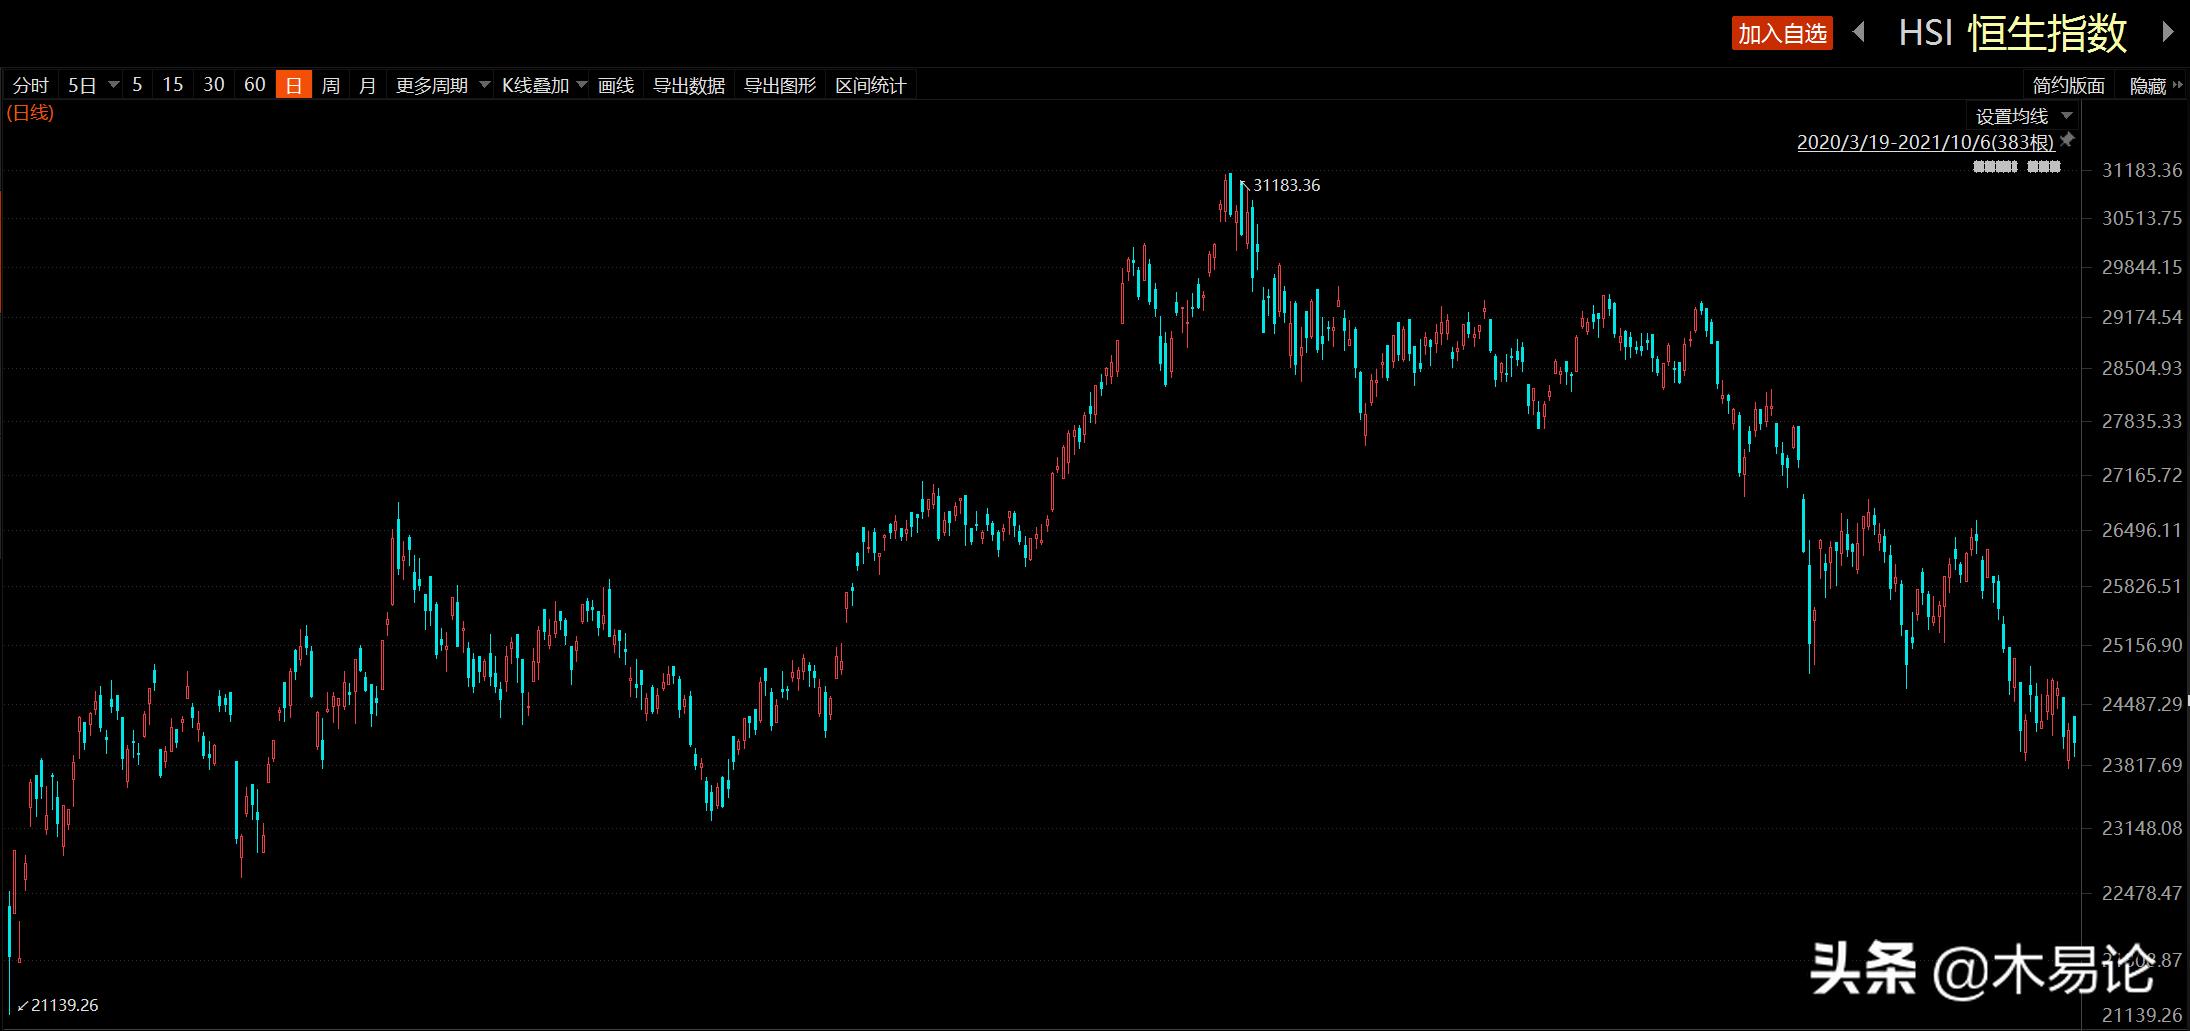Click the 27165.72 price axis label
The image size is (2190, 1031).
coord(2142,475)
